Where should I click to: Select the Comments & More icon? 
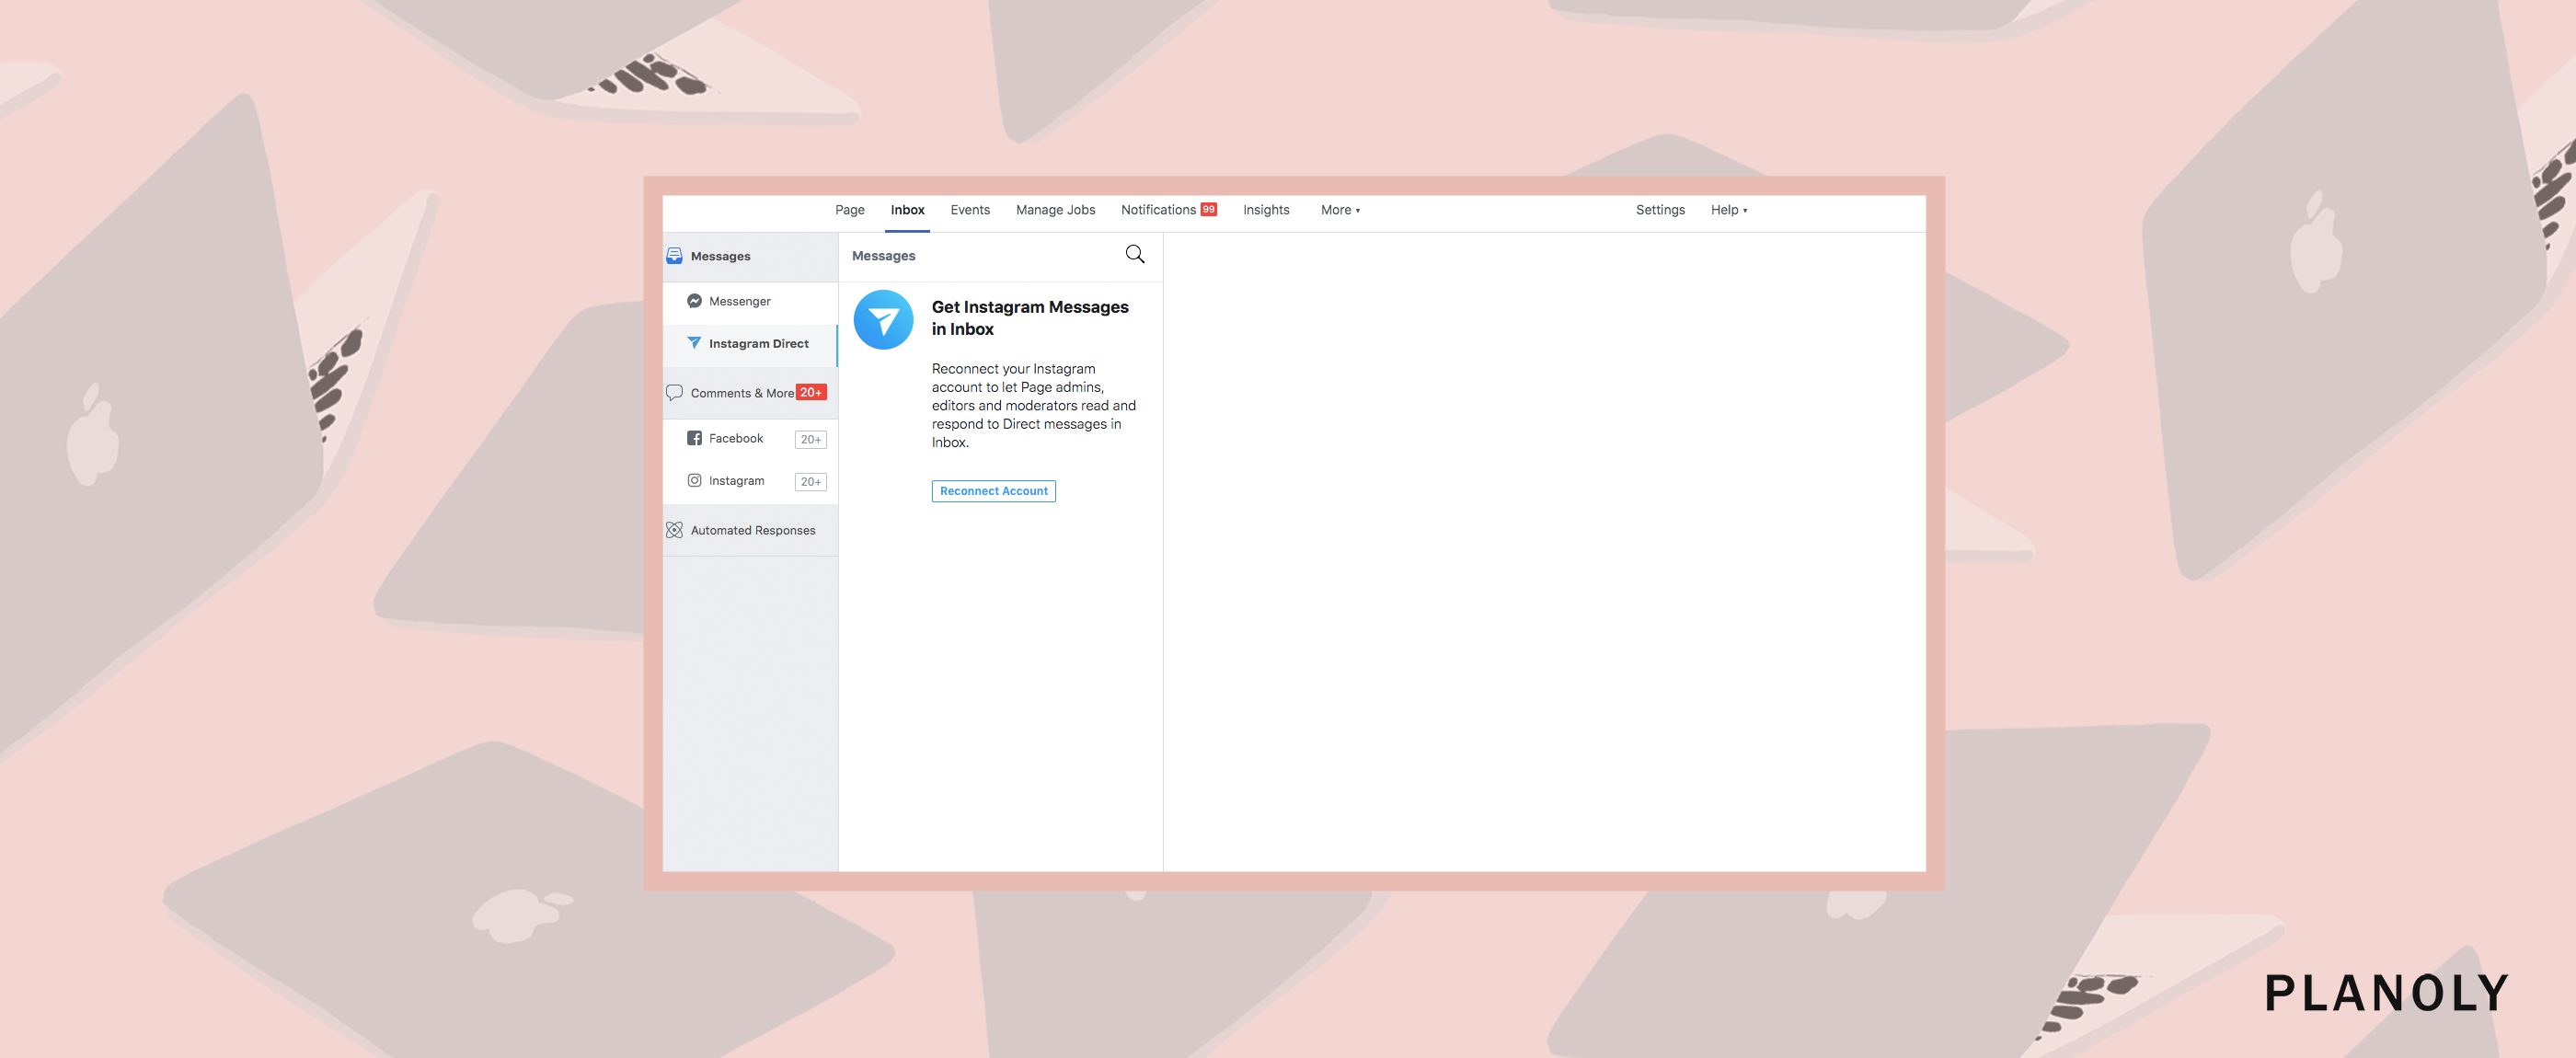pyautogui.click(x=673, y=393)
